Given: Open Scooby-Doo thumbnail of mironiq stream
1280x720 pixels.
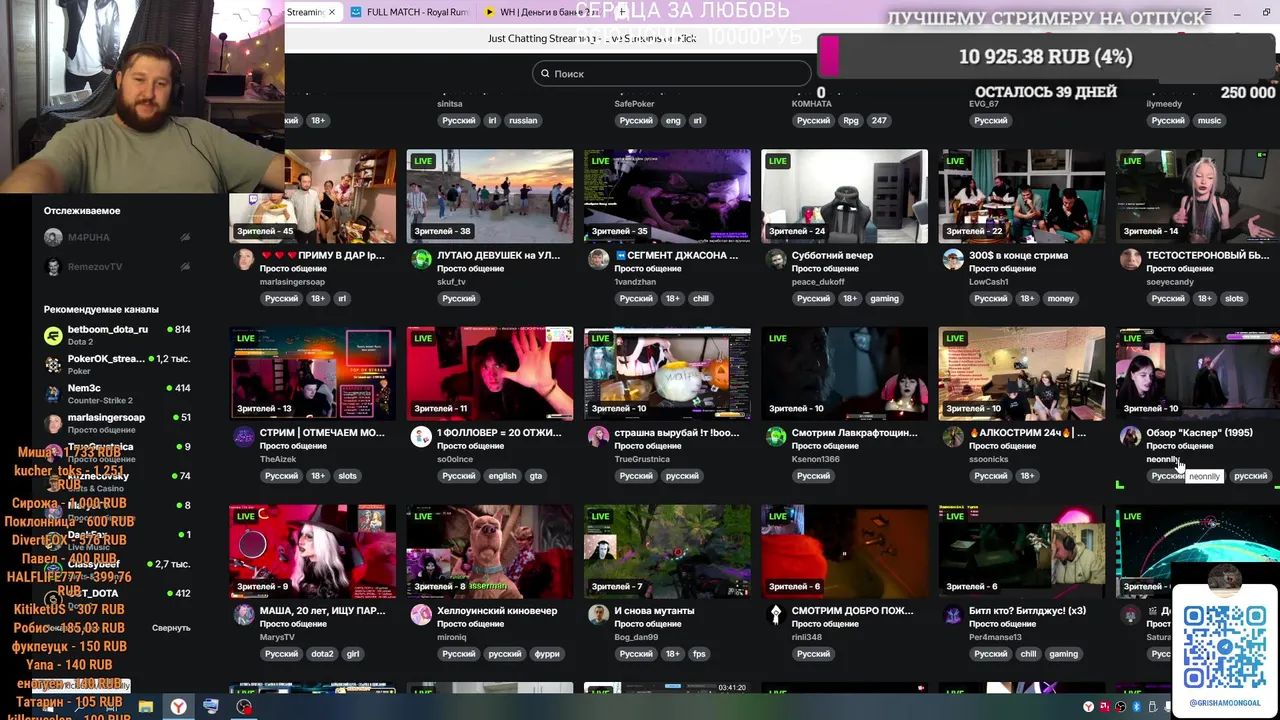Looking at the screenshot, I should point(490,551).
